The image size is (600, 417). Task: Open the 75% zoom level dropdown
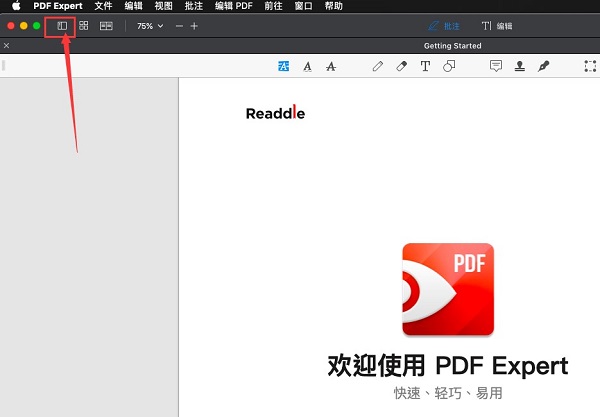150,26
